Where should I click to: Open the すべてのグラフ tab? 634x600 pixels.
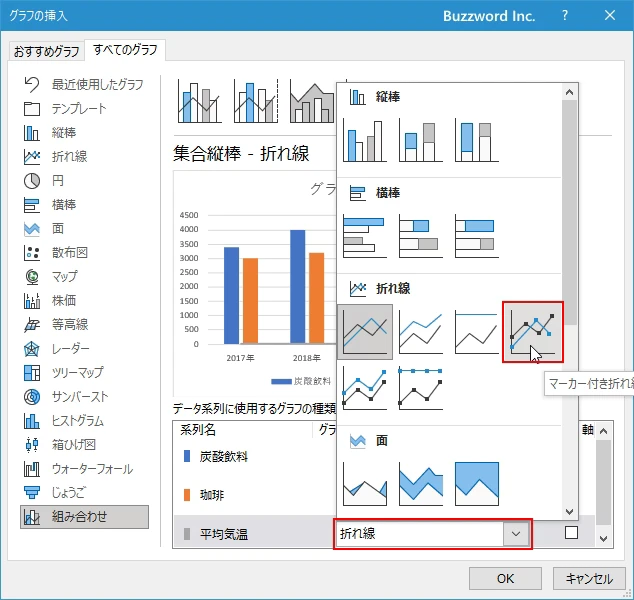(x=126, y=50)
